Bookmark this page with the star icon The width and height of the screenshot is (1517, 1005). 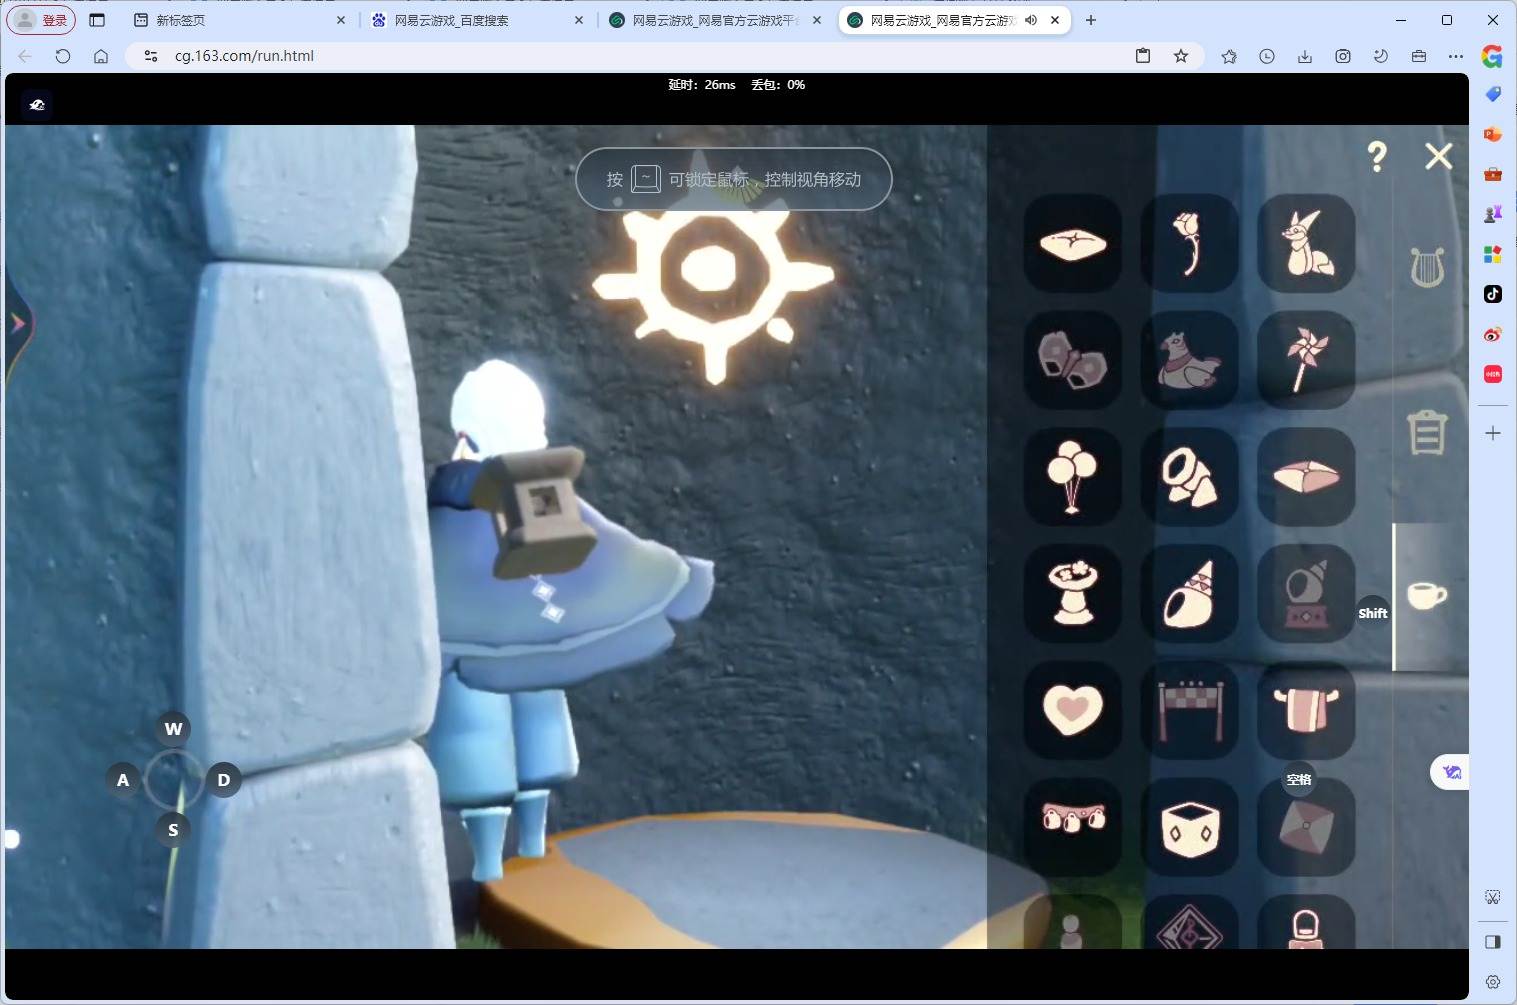(x=1181, y=56)
